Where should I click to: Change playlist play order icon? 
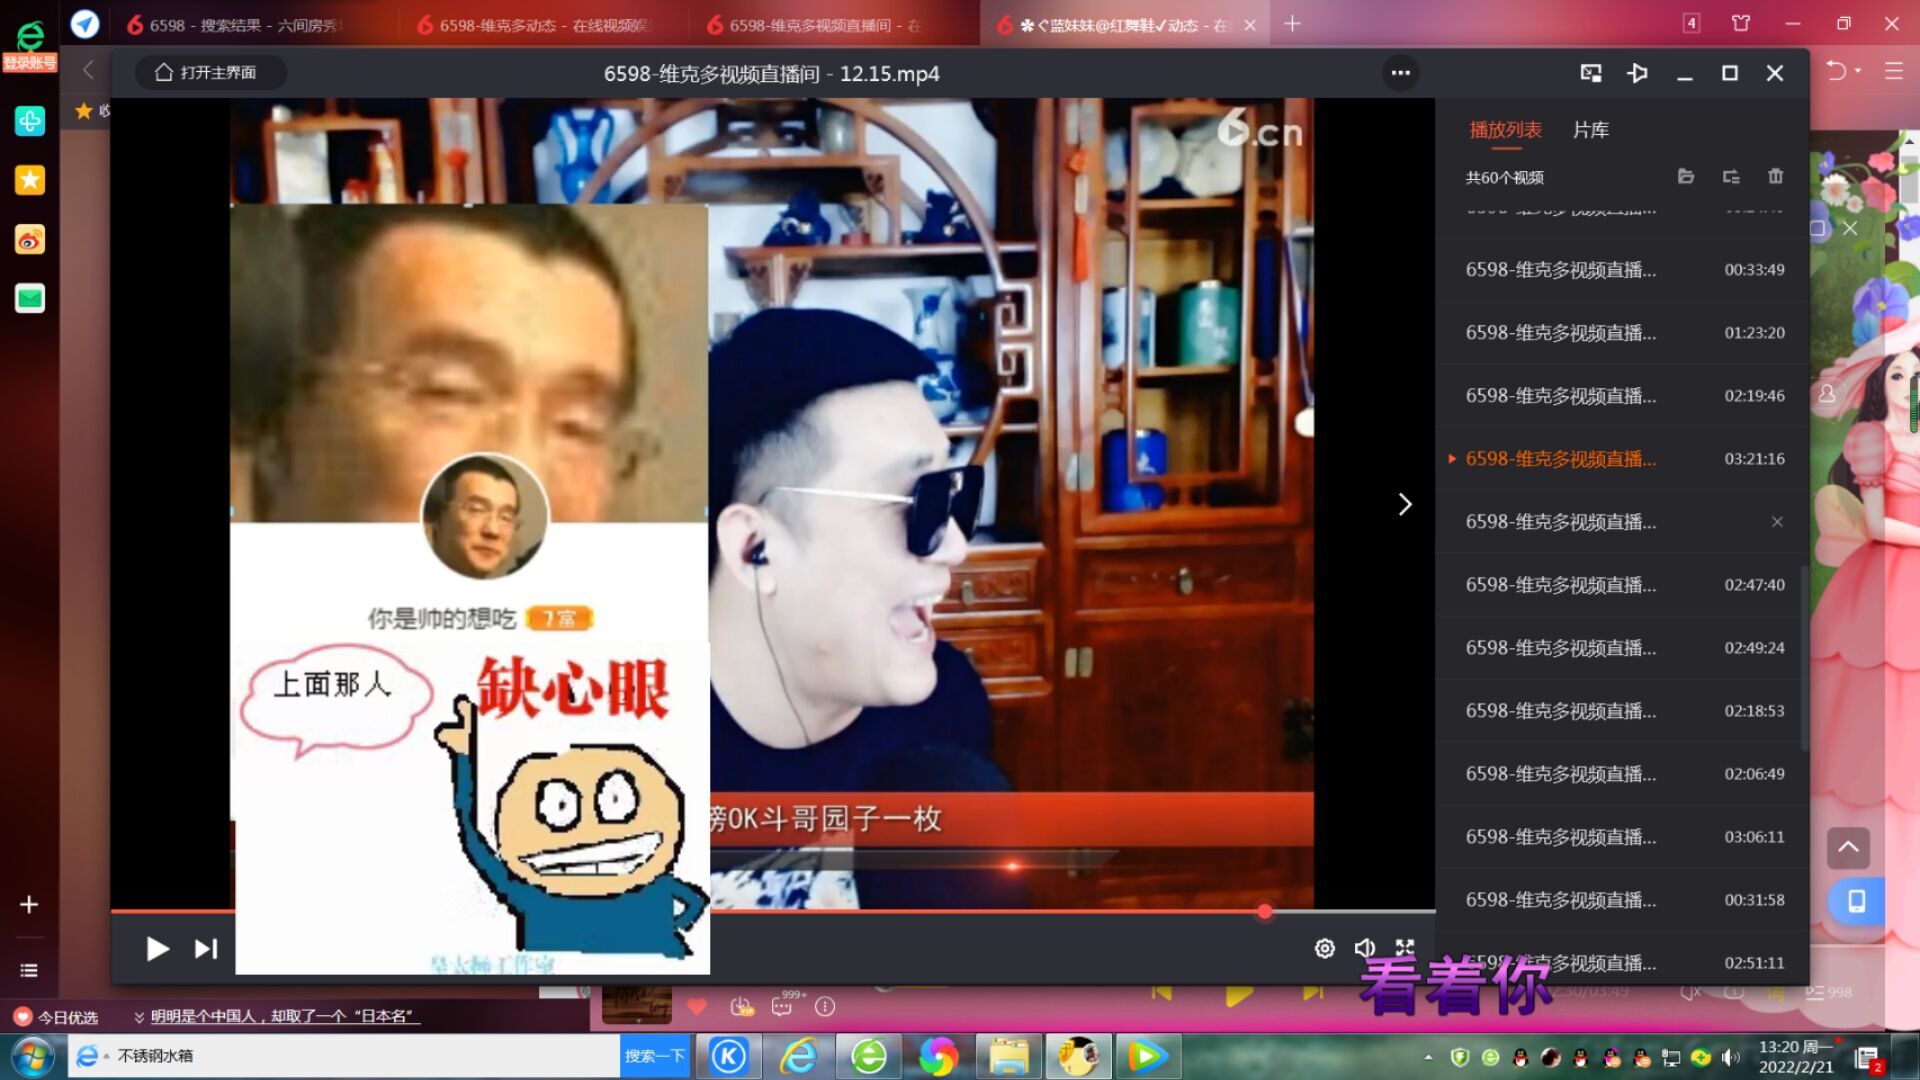point(1731,177)
